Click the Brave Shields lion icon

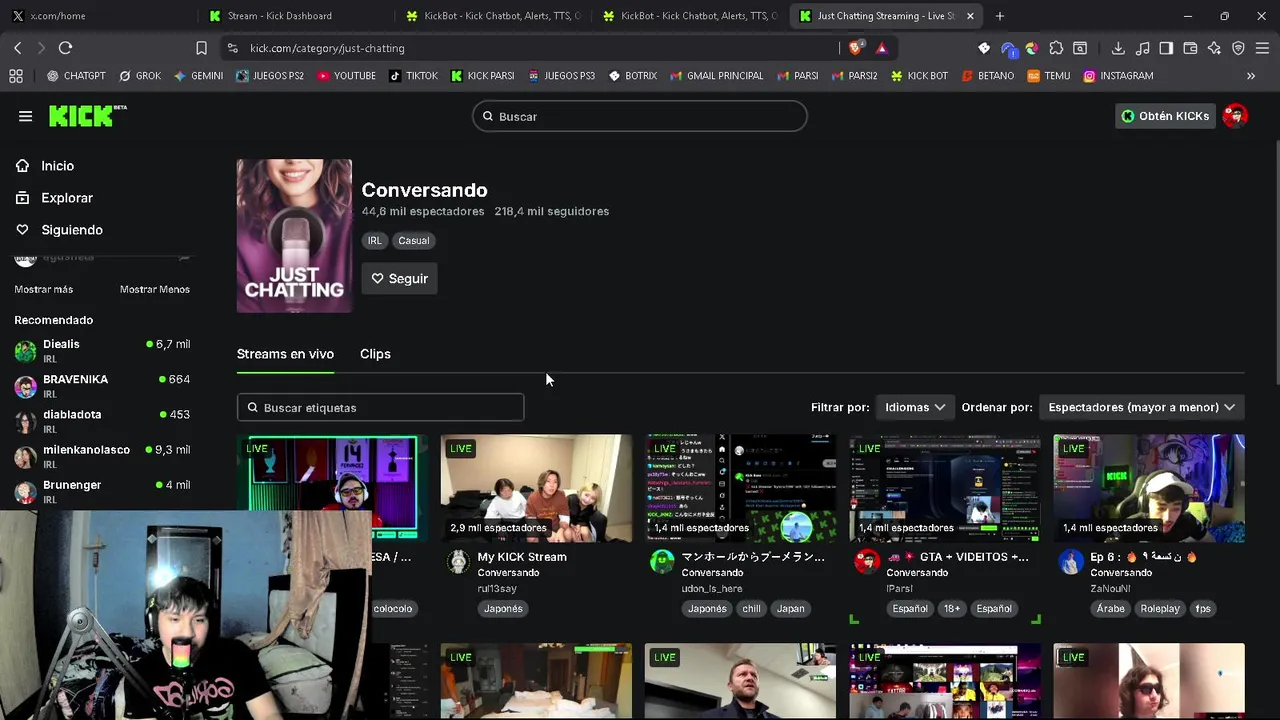tap(855, 48)
